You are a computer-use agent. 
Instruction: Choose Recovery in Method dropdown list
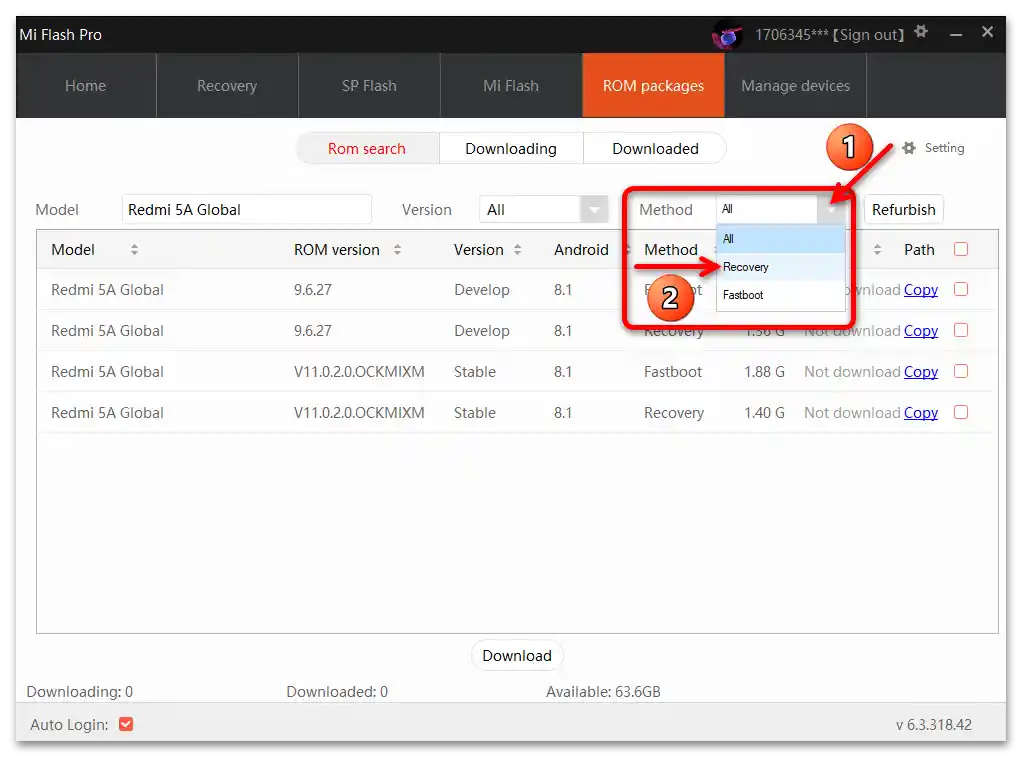[x=781, y=267]
